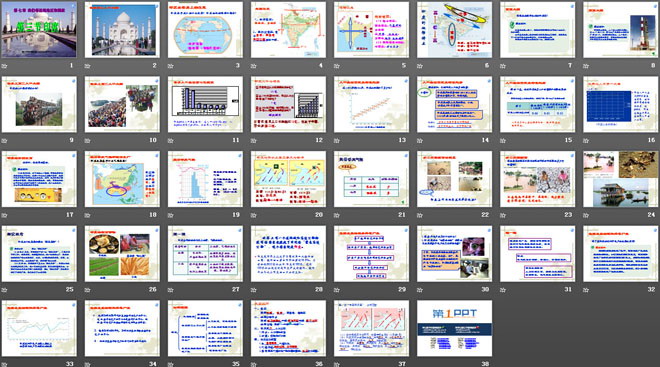Click the animation star icon under slide 20

point(254,215)
